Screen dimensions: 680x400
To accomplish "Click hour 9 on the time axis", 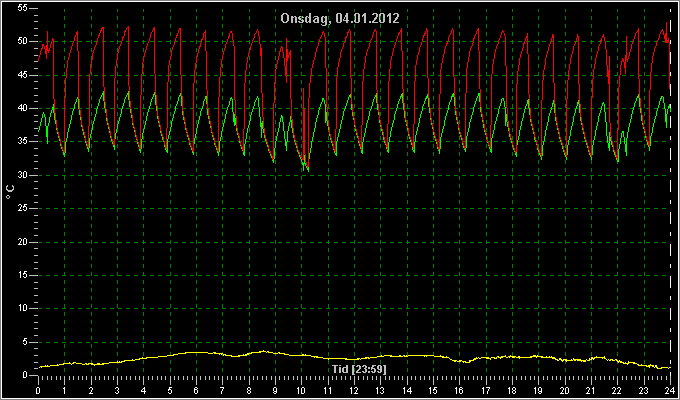I will click(275, 391).
